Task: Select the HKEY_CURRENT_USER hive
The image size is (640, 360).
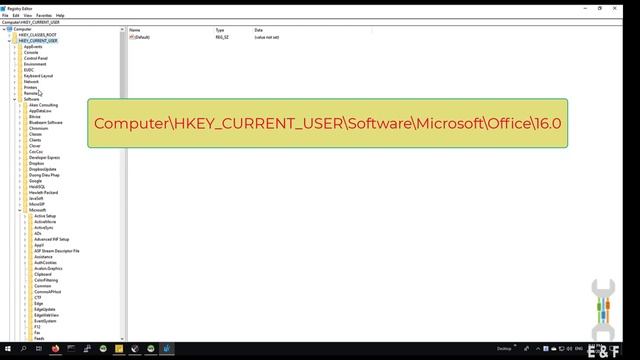Action: tap(38, 41)
